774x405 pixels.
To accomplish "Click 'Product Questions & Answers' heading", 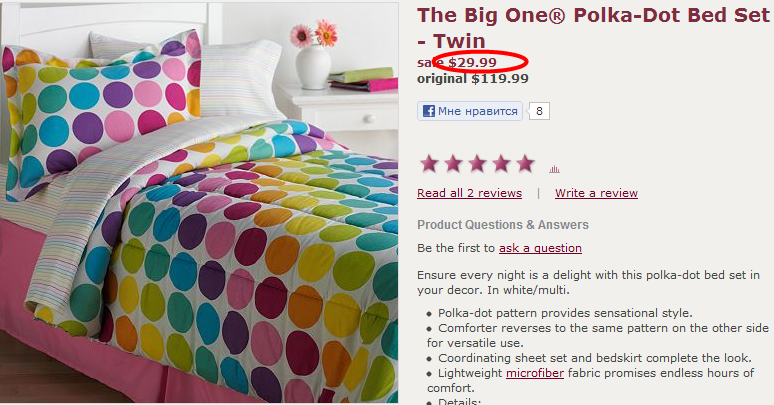I will (503, 225).
